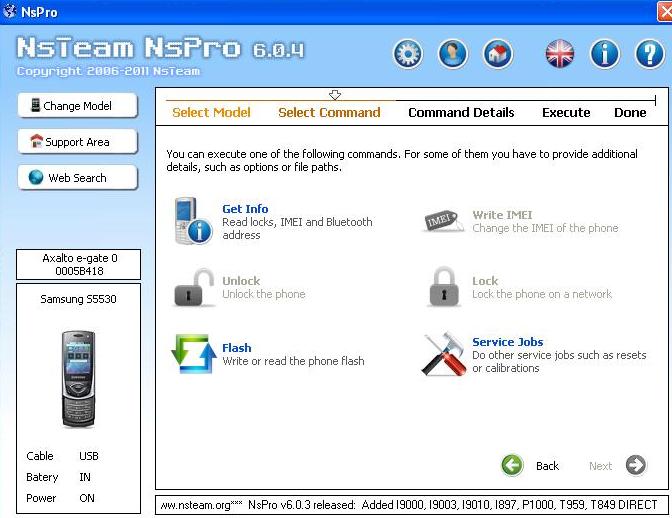Click the NsPro title bar app icon

pos(9,11)
